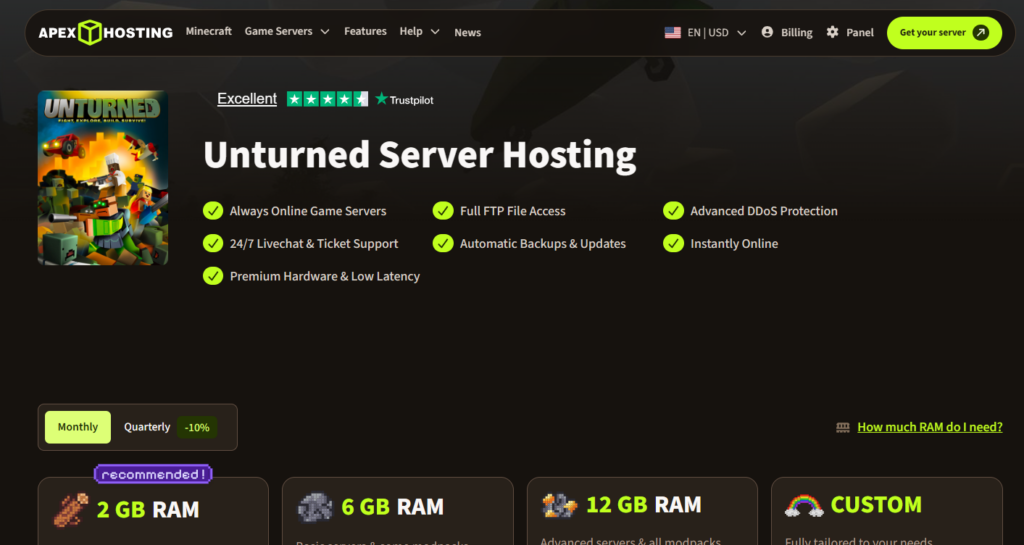The width and height of the screenshot is (1024, 545).
Task: Open the Panel link
Action: 860,33
